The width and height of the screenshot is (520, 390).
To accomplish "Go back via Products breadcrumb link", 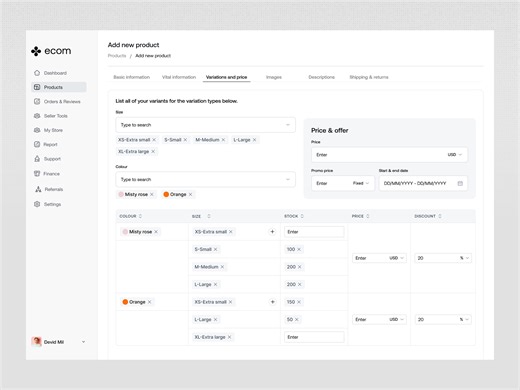I will (117, 56).
